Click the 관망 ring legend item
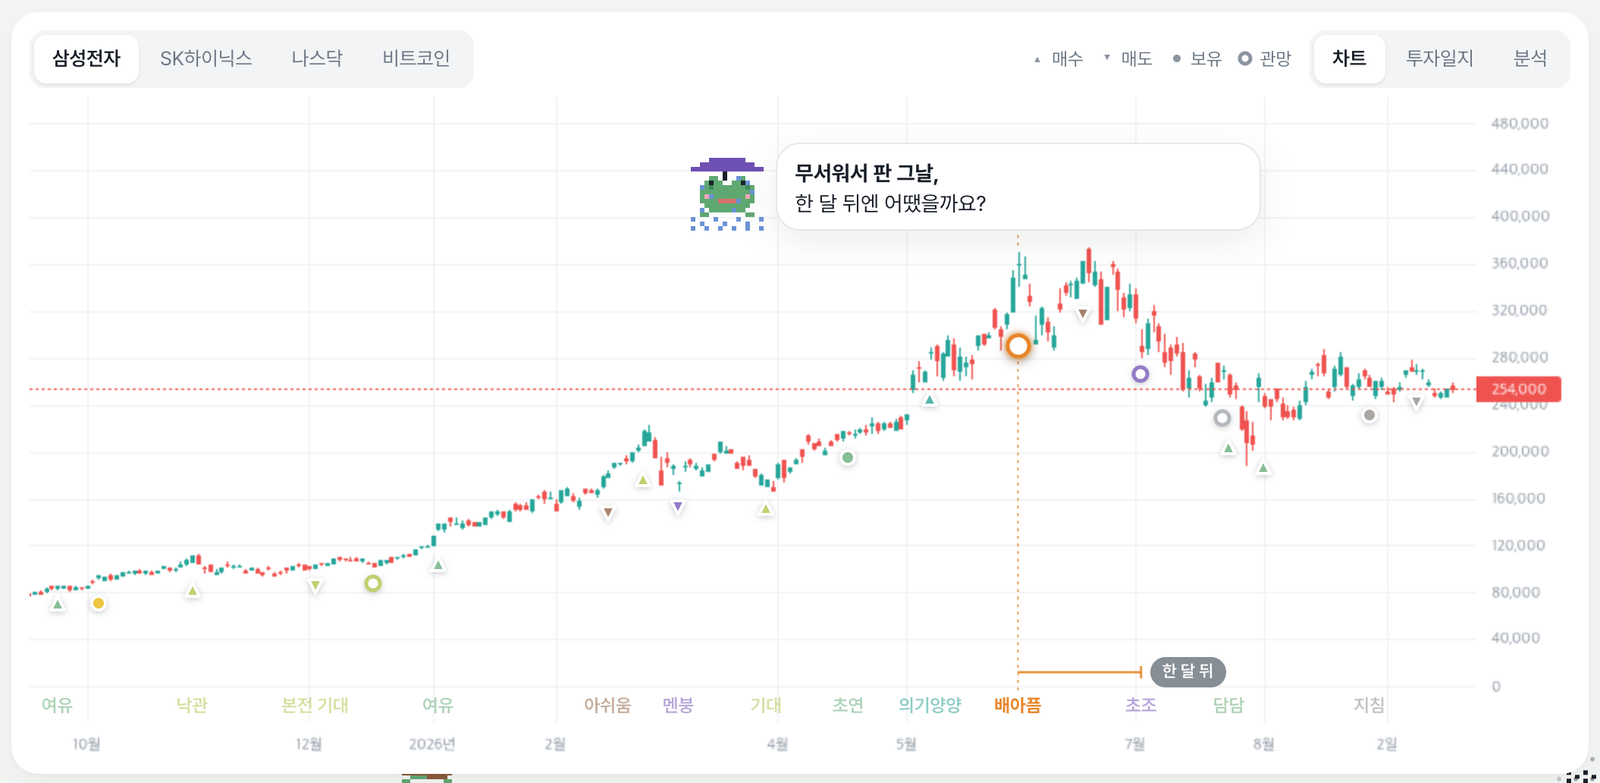Screen dimensions: 1600x783 pos(1265,59)
